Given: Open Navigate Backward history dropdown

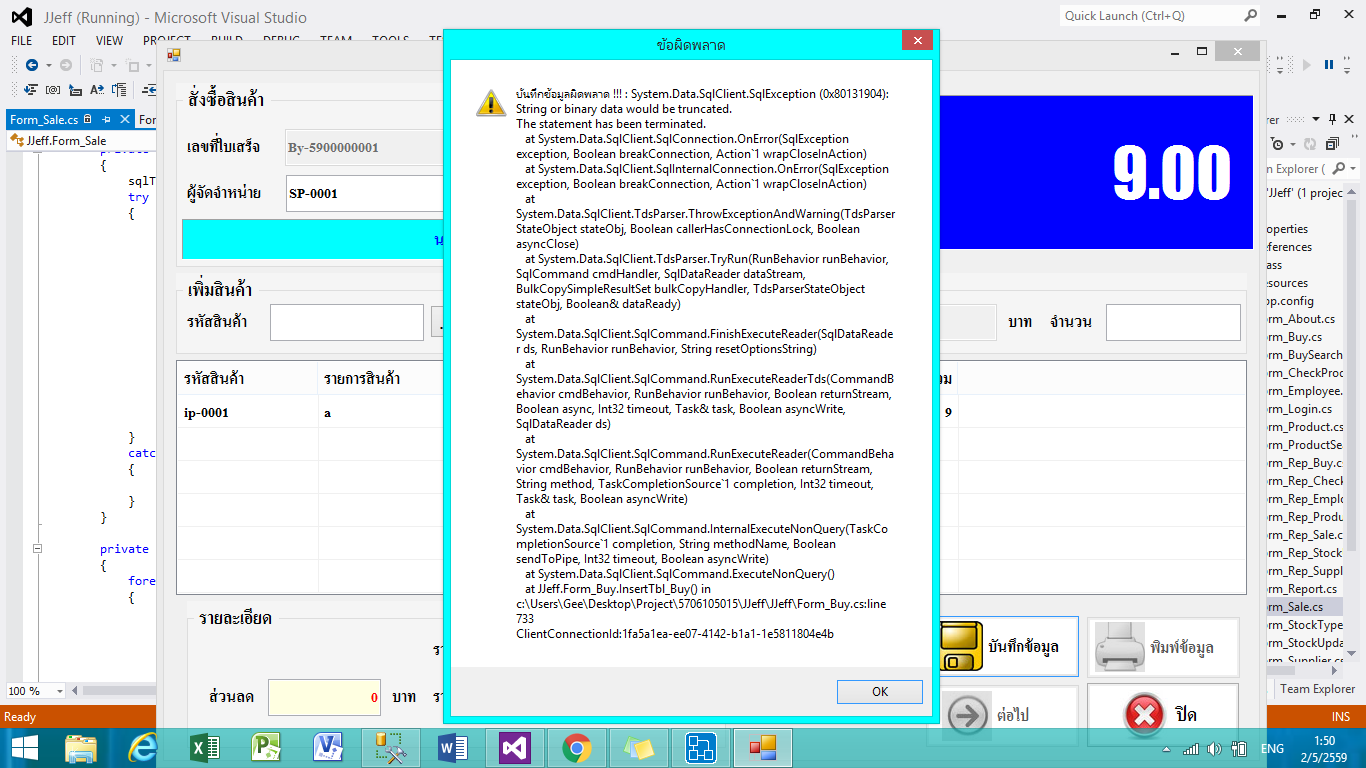Looking at the screenshot, I should [47, 65].
